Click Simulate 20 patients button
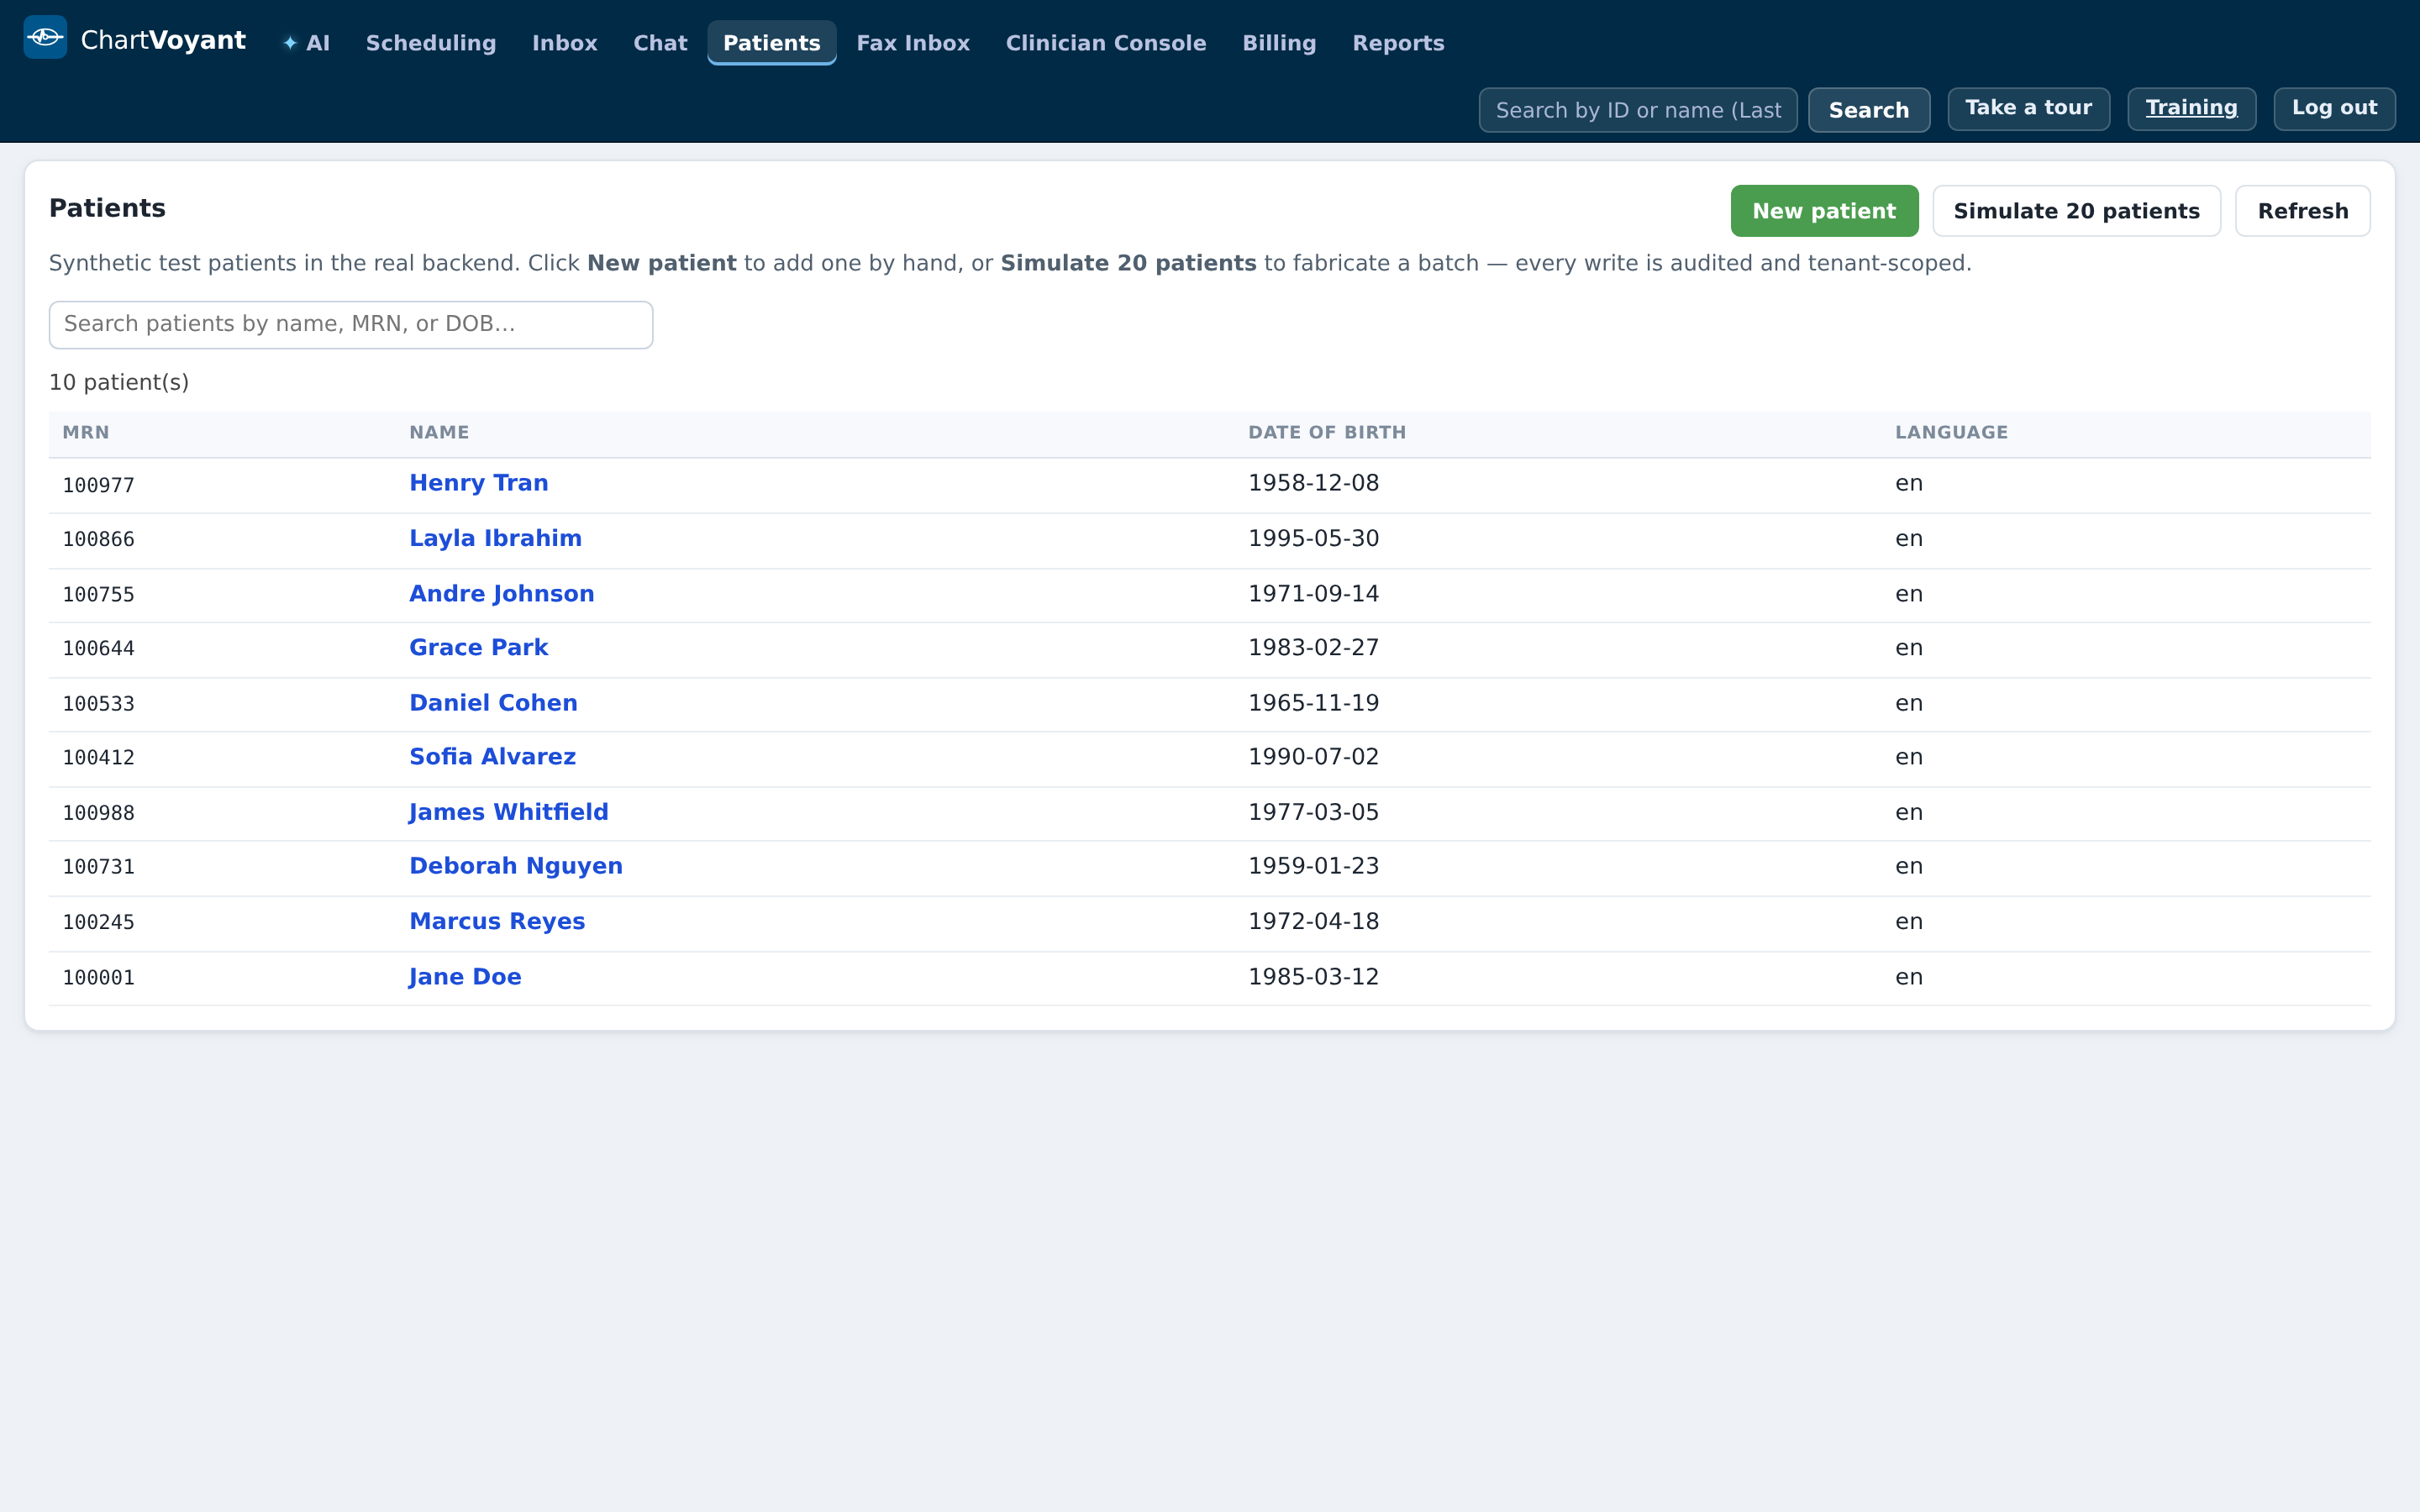Viewport: 2420px width, 1512px height. [x=2076, y=211]
